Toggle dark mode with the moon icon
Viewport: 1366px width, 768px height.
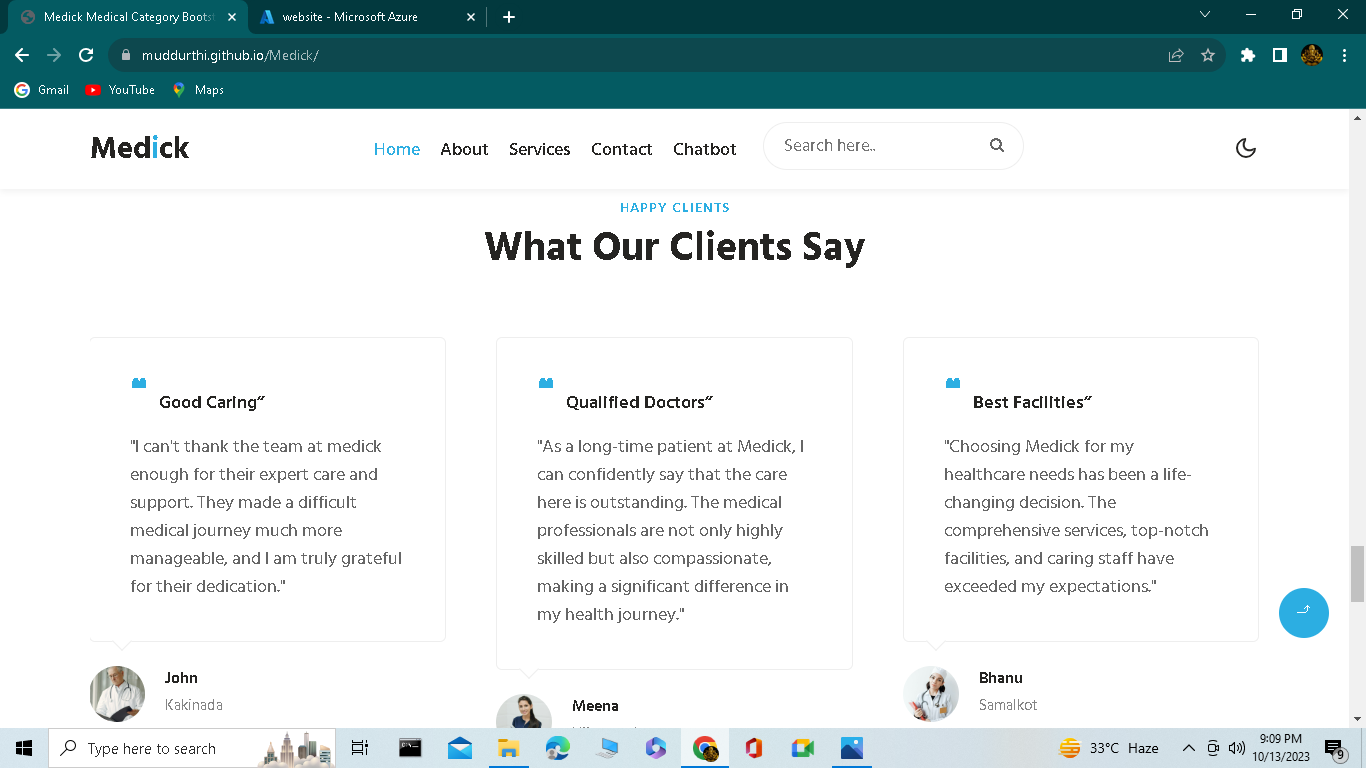(x=1246, y=147)
